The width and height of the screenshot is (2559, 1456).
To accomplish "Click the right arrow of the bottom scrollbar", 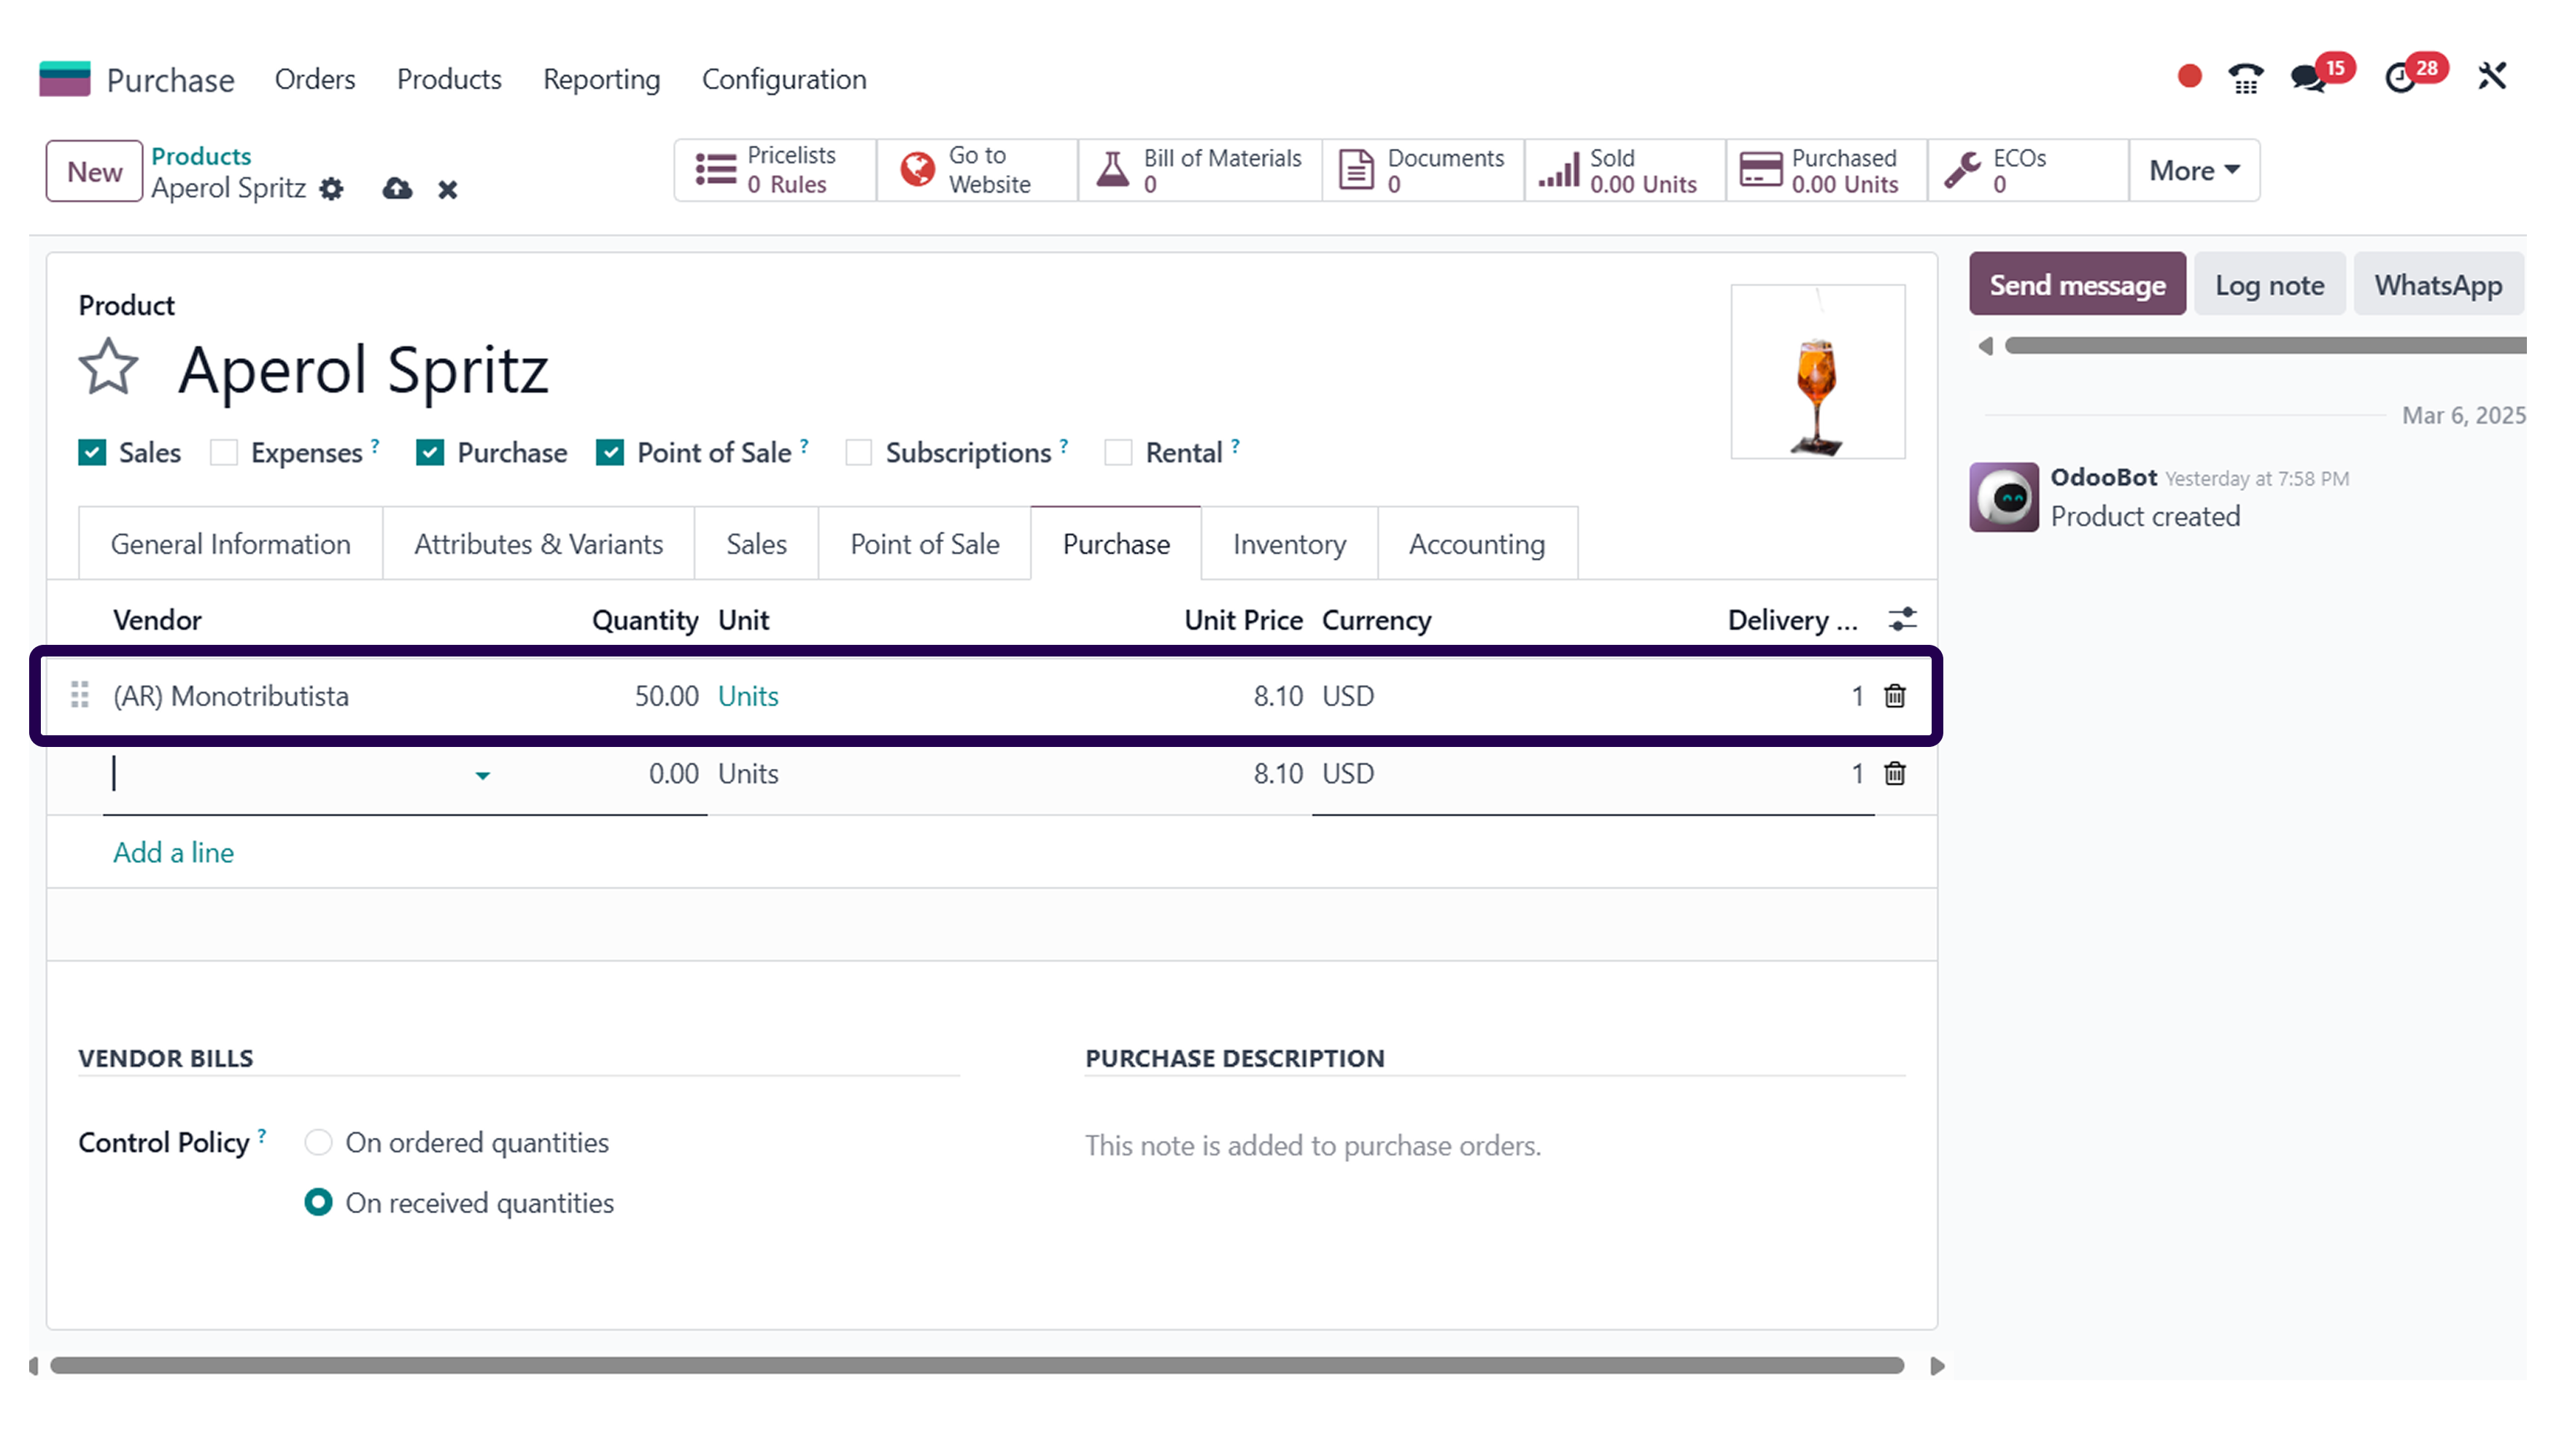I will pos(1937,1366).
